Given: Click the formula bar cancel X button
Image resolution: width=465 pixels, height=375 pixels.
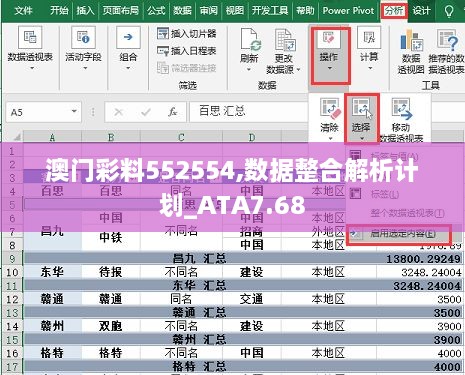Looking at the screenshot, I should 119,112.
